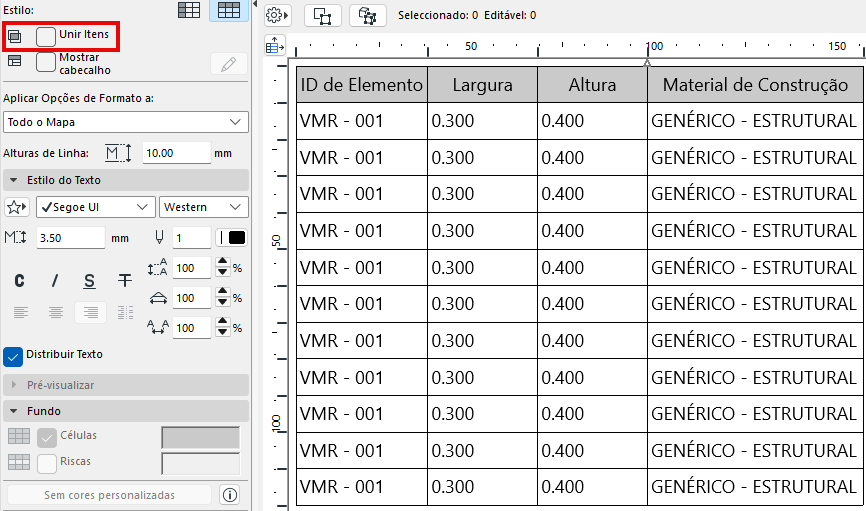Open the favorites star button in Estilo do Texto
Image resolution: width=866 pixels, height=511 pixels.
[x=16, y=207]
